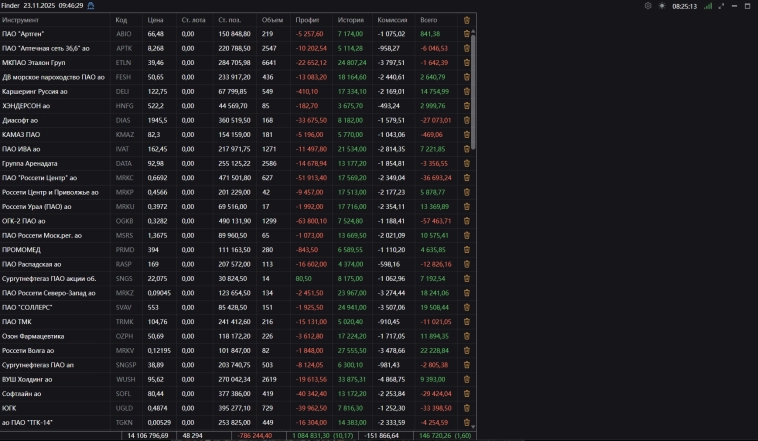This screenshot has width=758, height=441.
Task: Click trash icon for TGKN ТГК-14 row
Action: (x=466, y=423)
